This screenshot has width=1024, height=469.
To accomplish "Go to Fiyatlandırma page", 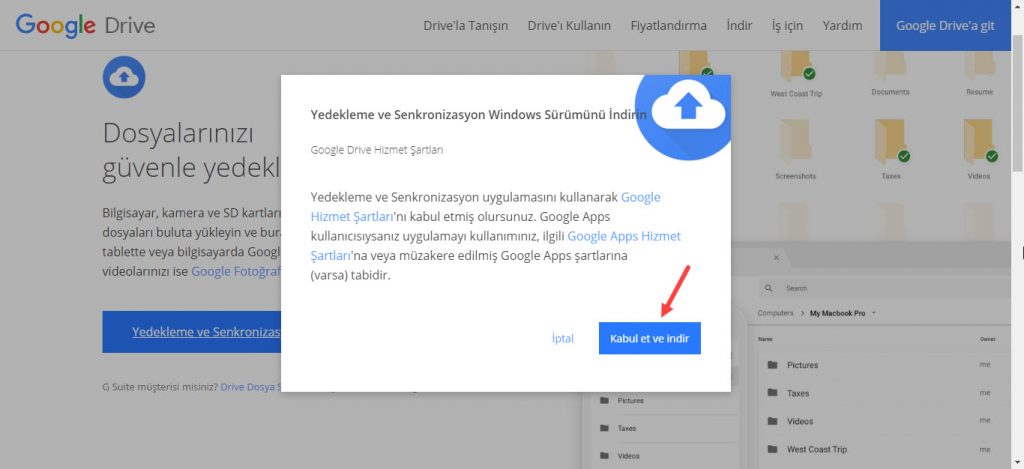I will 668,25.
